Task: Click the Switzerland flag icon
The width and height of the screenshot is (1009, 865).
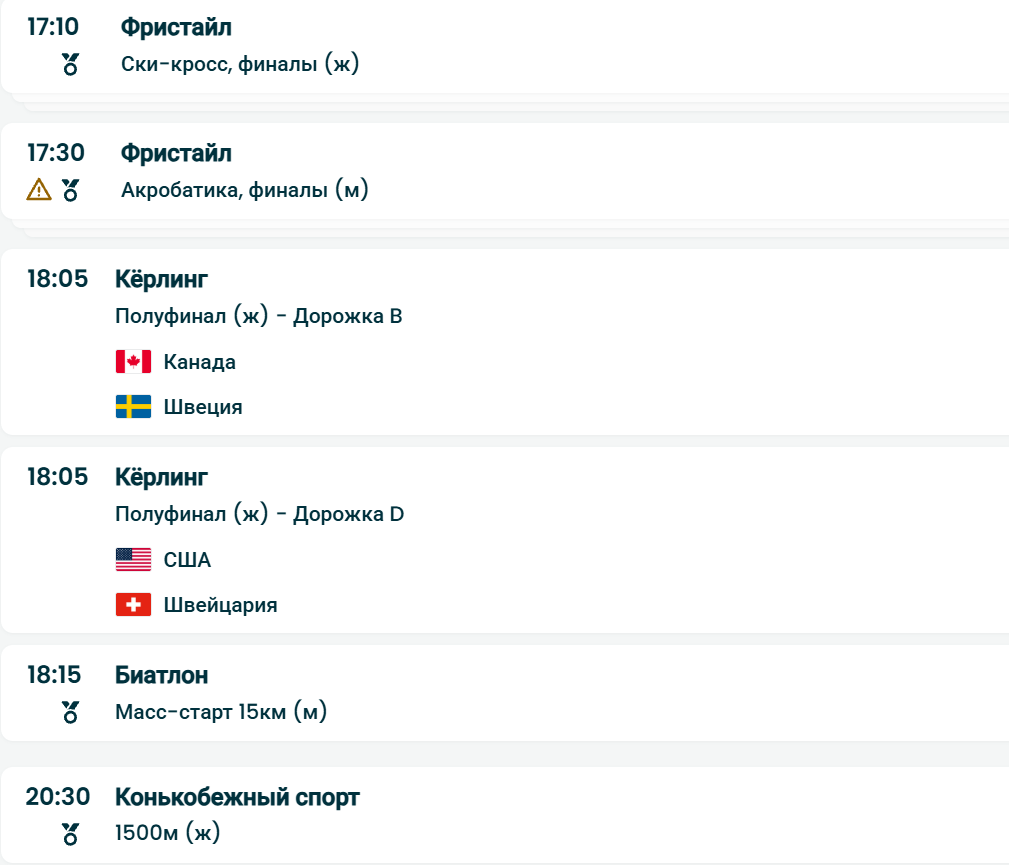Action: tap(133, 605)
